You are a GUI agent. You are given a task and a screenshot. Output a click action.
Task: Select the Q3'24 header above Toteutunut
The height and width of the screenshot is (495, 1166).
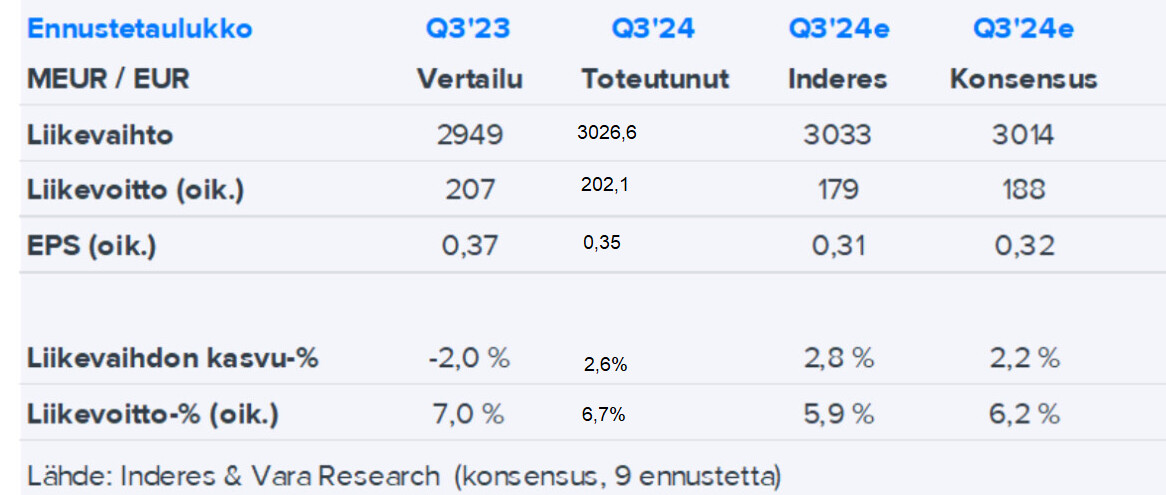tap(653, 29)
